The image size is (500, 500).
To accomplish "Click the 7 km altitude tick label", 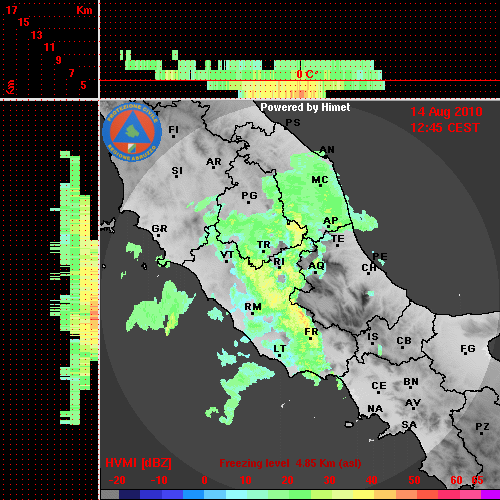I will 71,73.
